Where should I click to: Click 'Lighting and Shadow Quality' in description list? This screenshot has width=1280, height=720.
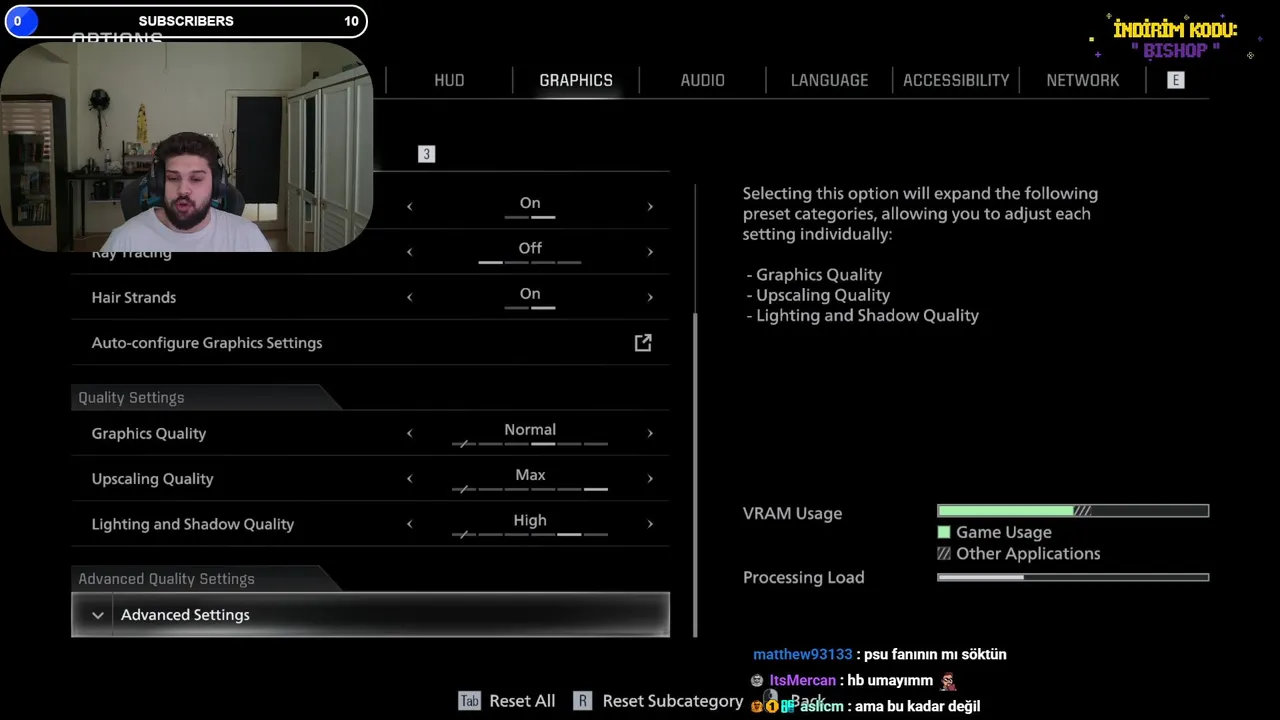867,315
